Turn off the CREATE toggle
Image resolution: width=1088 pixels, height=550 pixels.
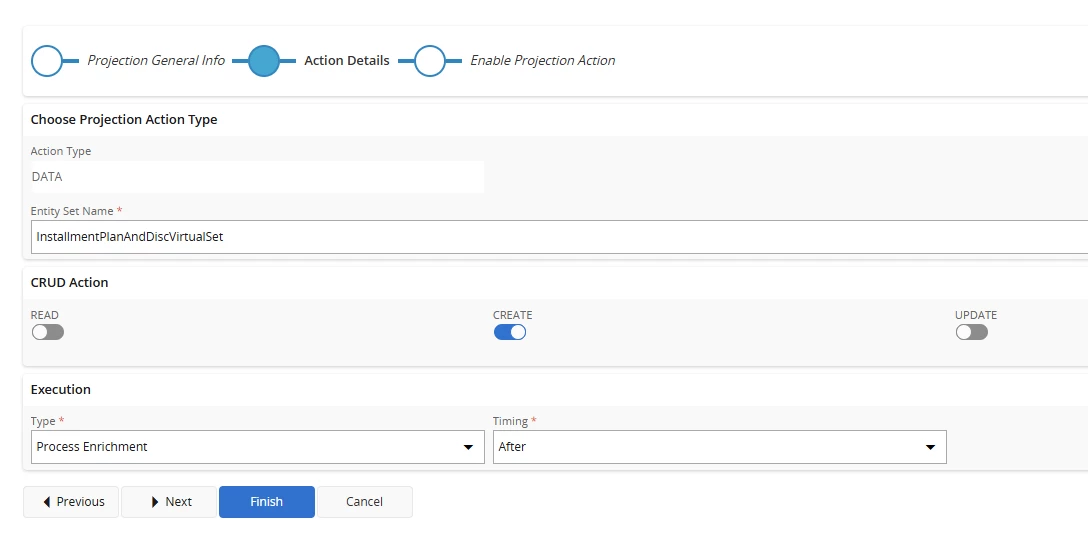[510, 332]
